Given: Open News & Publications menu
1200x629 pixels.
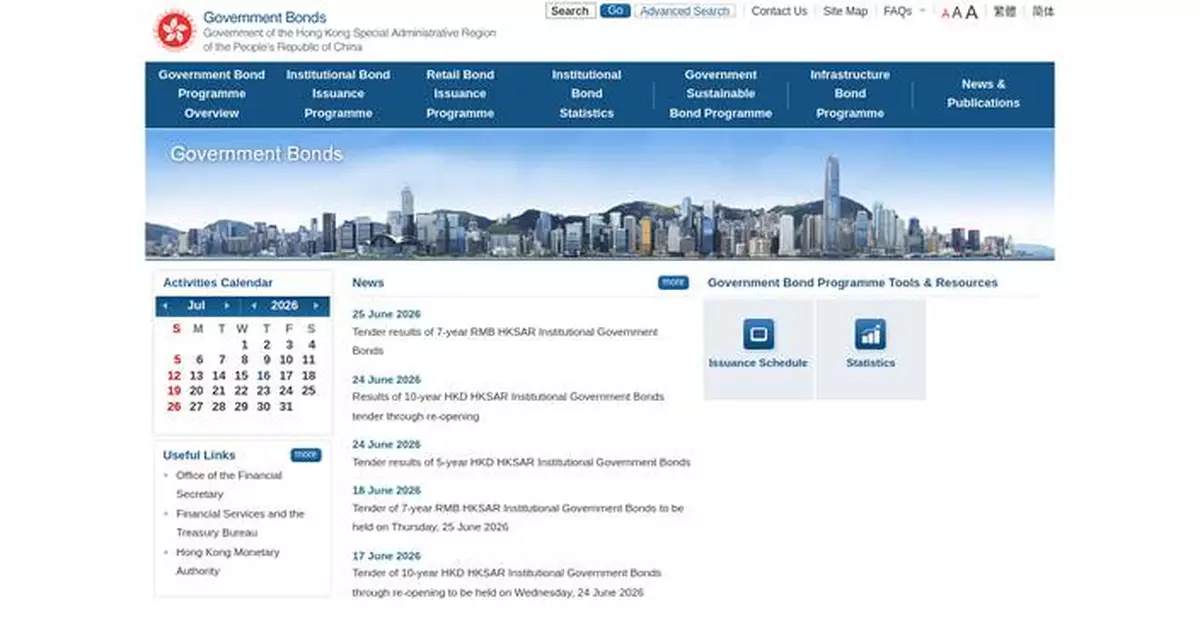Looking at the screenshot, I should [x=984, y=93].
